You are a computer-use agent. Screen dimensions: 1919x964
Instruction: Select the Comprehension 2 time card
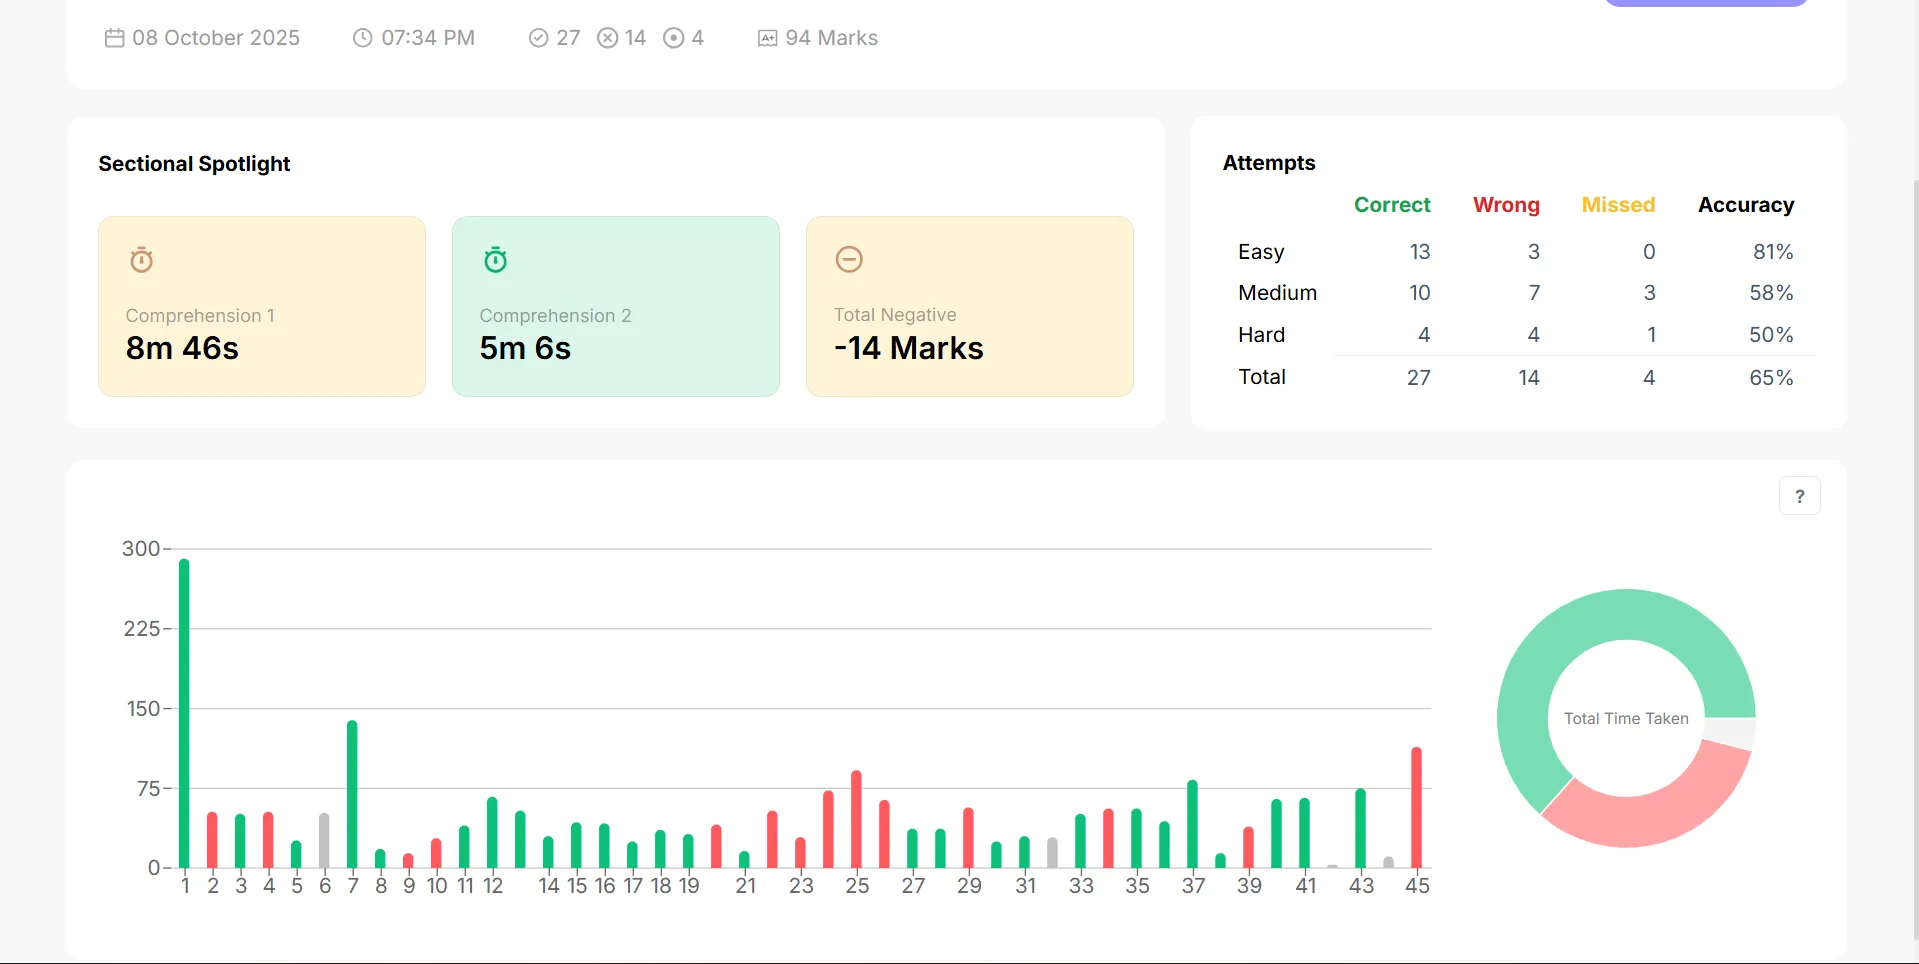click(616, 306)
